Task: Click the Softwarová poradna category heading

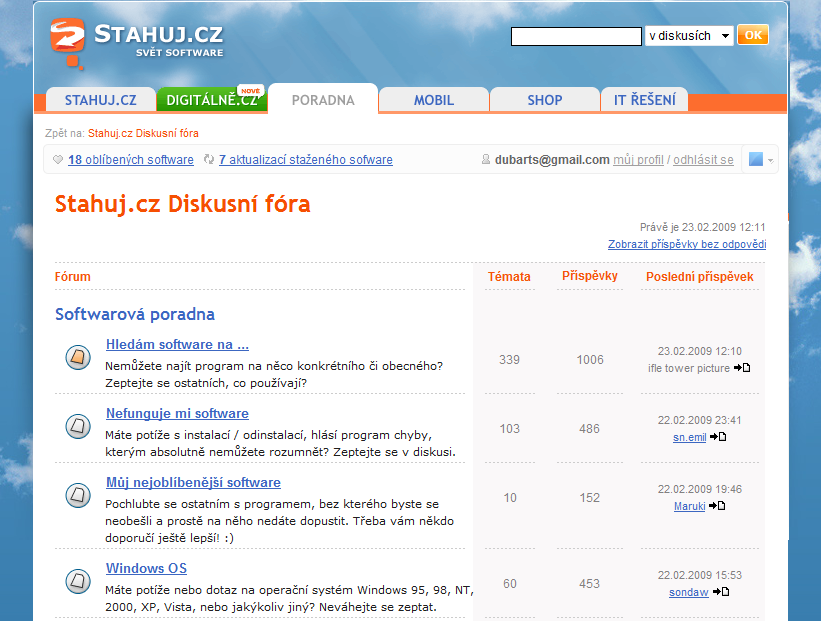Action: 135,314
